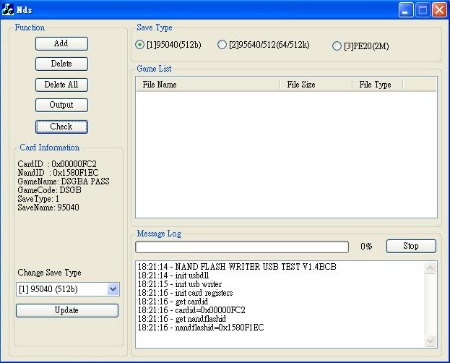Click the log entry 'get cardid'
This screenshot has height=363, width=450.
coord(173,301)
